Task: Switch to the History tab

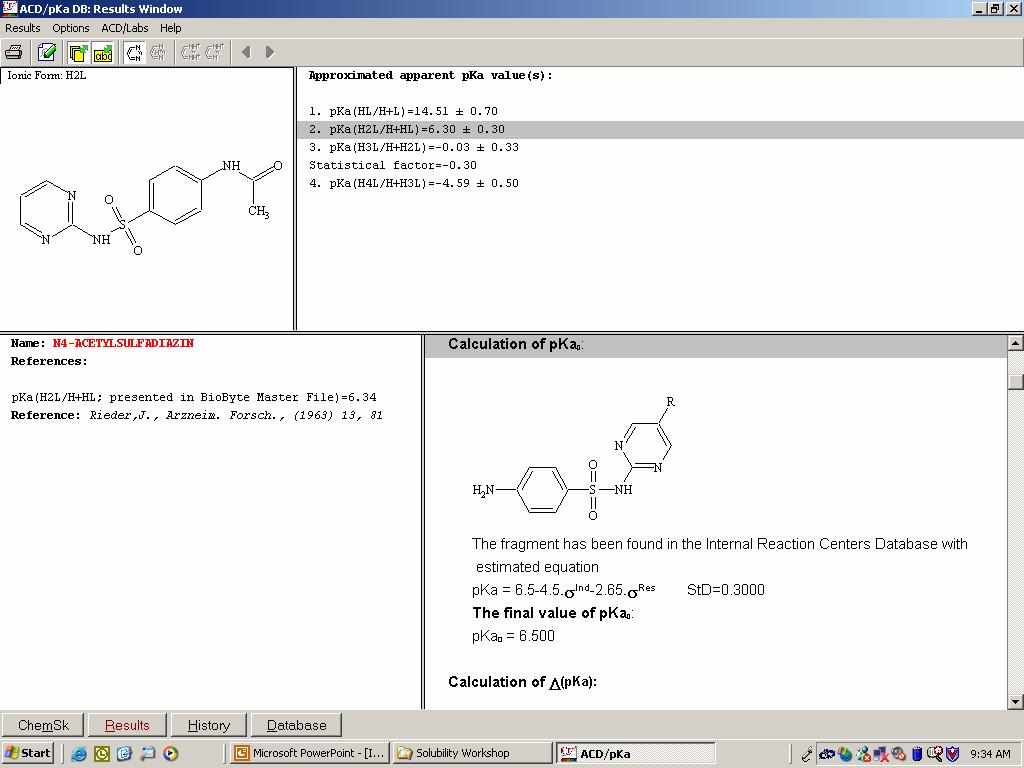Action: [x=208, y=726]
